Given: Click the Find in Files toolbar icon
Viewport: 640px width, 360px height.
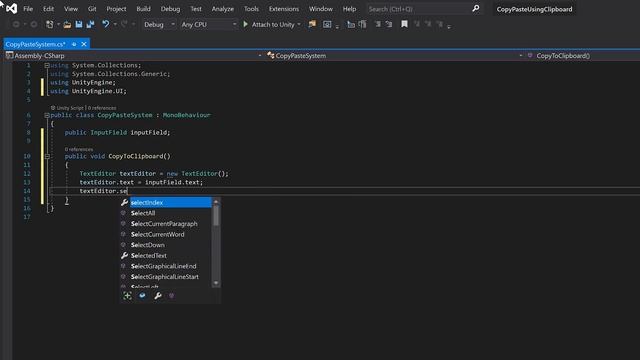Looking at the screenshot, I should (x=312, y=24).
